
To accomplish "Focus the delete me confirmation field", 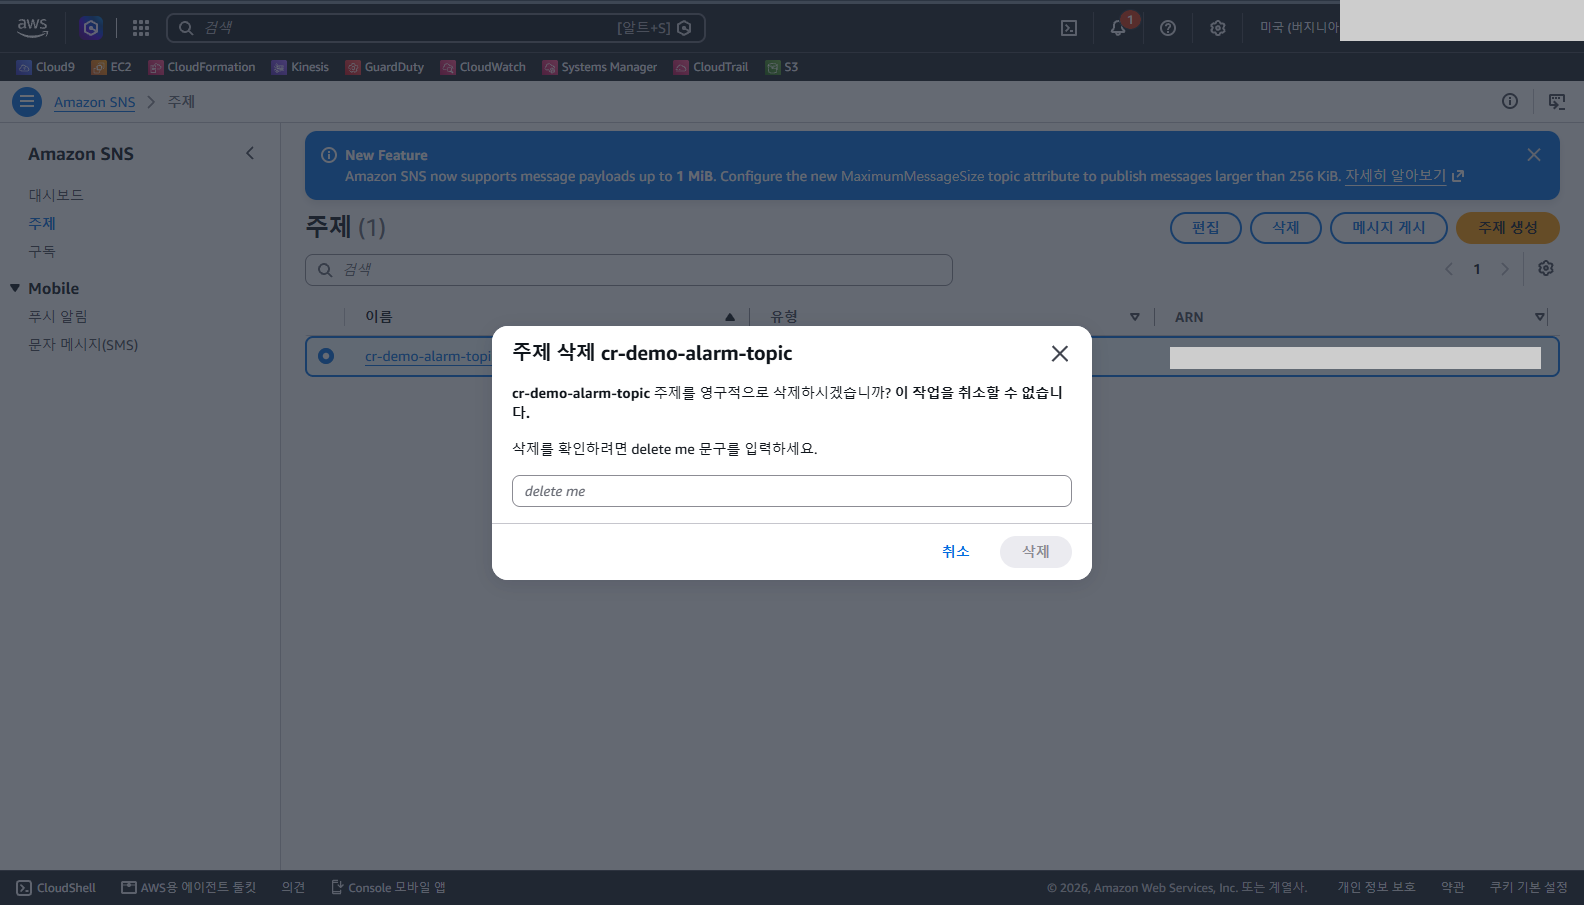I will pos(792,491).
